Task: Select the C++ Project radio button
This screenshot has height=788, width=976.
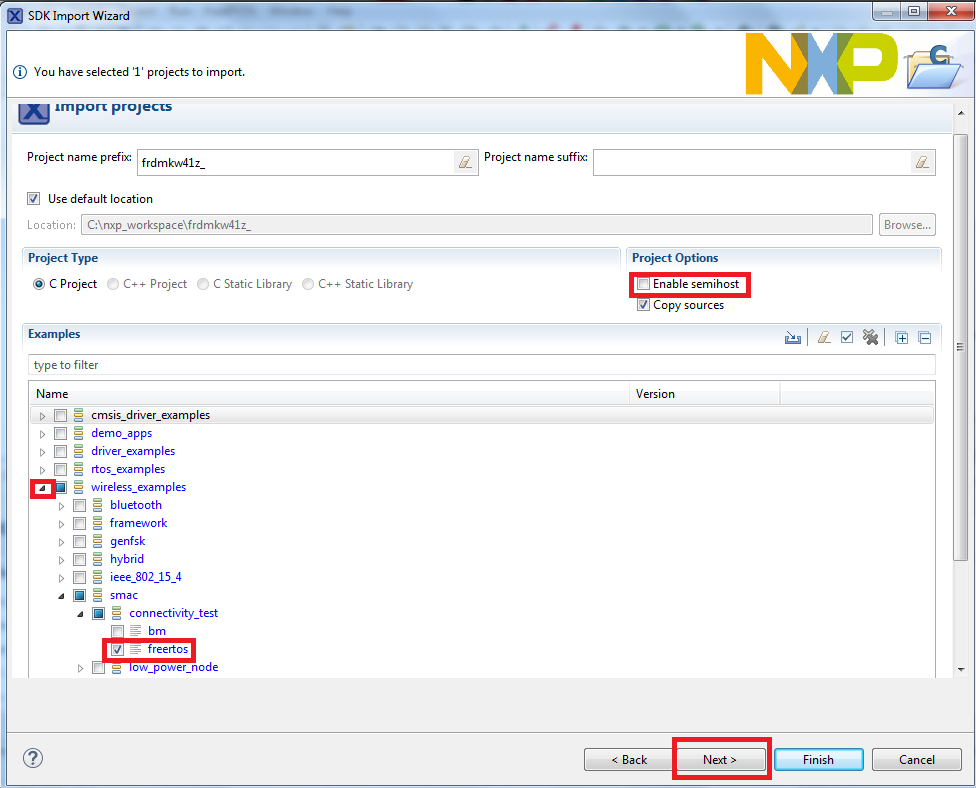Action: 114,284
